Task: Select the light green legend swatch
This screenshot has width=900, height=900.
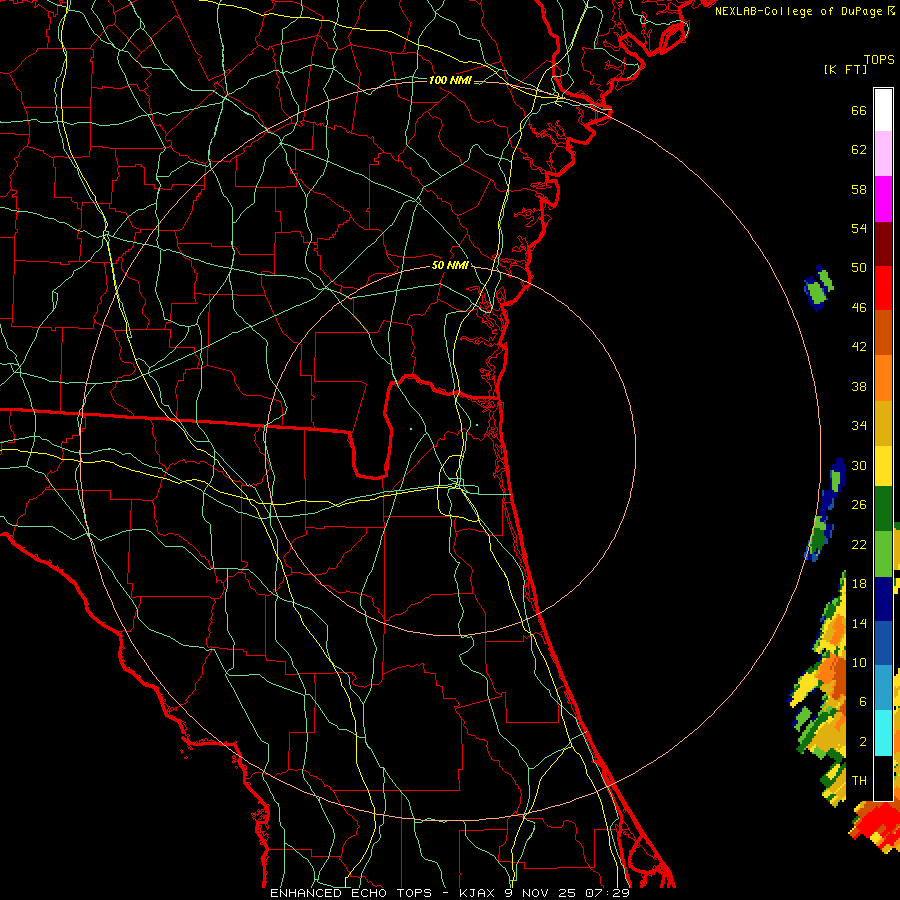Action: click(x=883, y=554)
